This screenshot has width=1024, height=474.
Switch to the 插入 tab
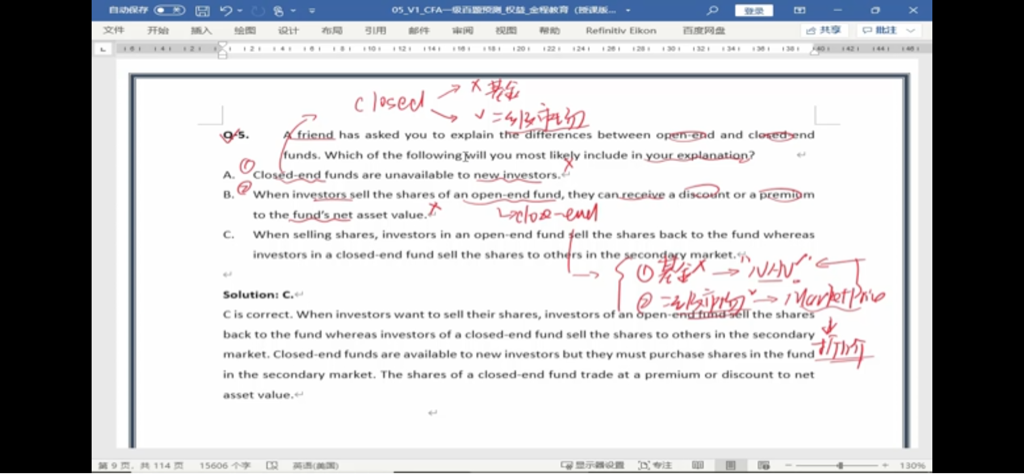[x=201, y=31]
